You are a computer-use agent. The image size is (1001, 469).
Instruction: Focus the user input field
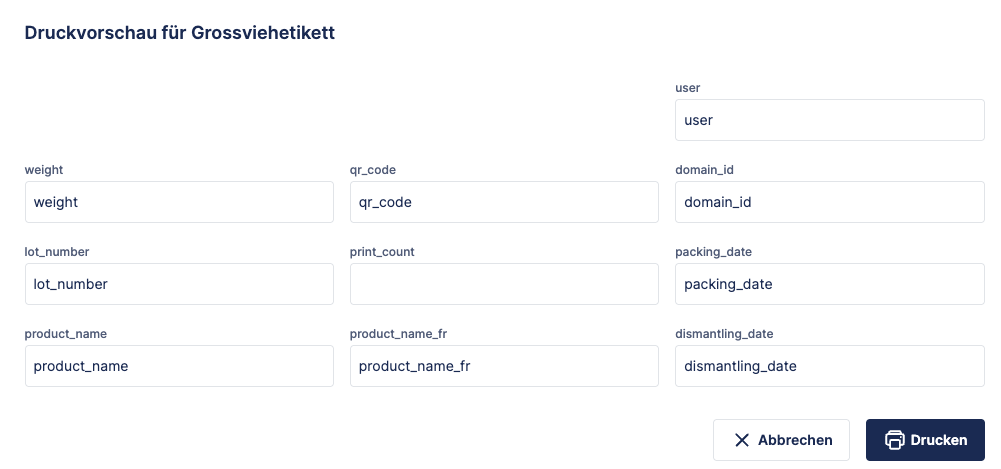click(829, 120)
